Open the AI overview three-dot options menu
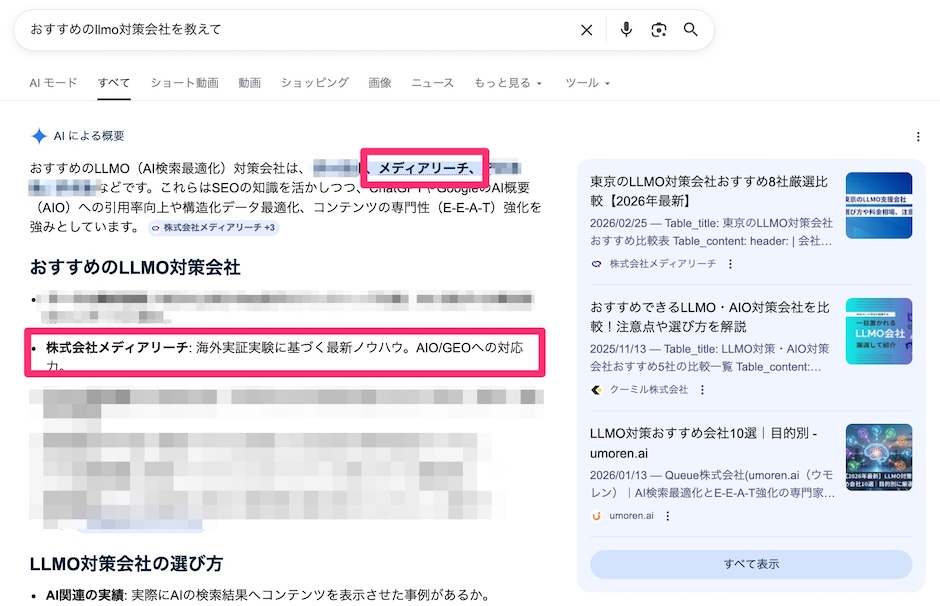 tap(918, 137)
